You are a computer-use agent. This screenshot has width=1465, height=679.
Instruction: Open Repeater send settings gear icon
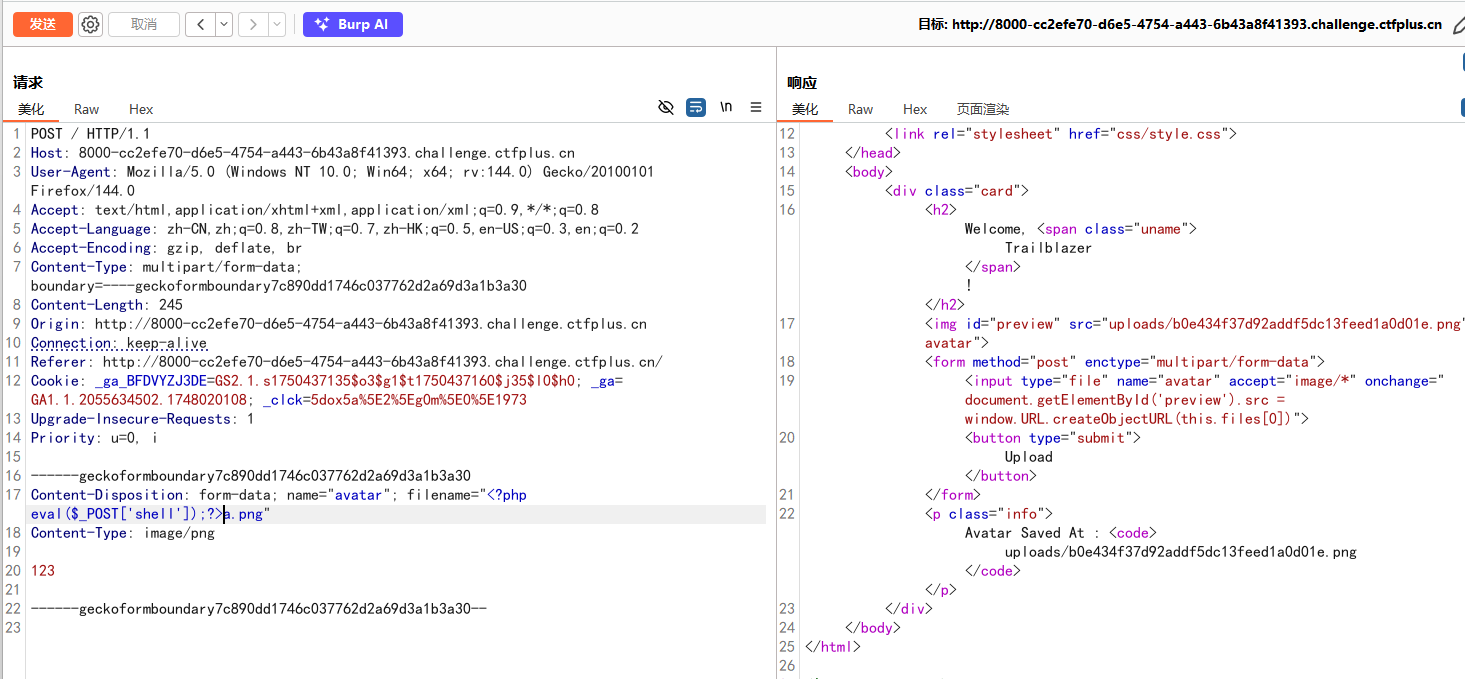[x=90, y=25]
